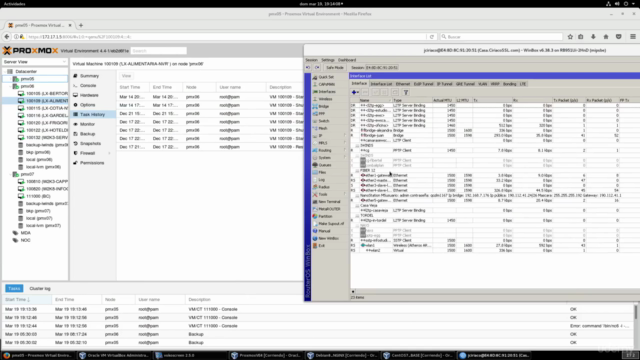The image size is (640, 360).
Task: Open New Terminal in WinBox
Action: [x=329, y=202]
